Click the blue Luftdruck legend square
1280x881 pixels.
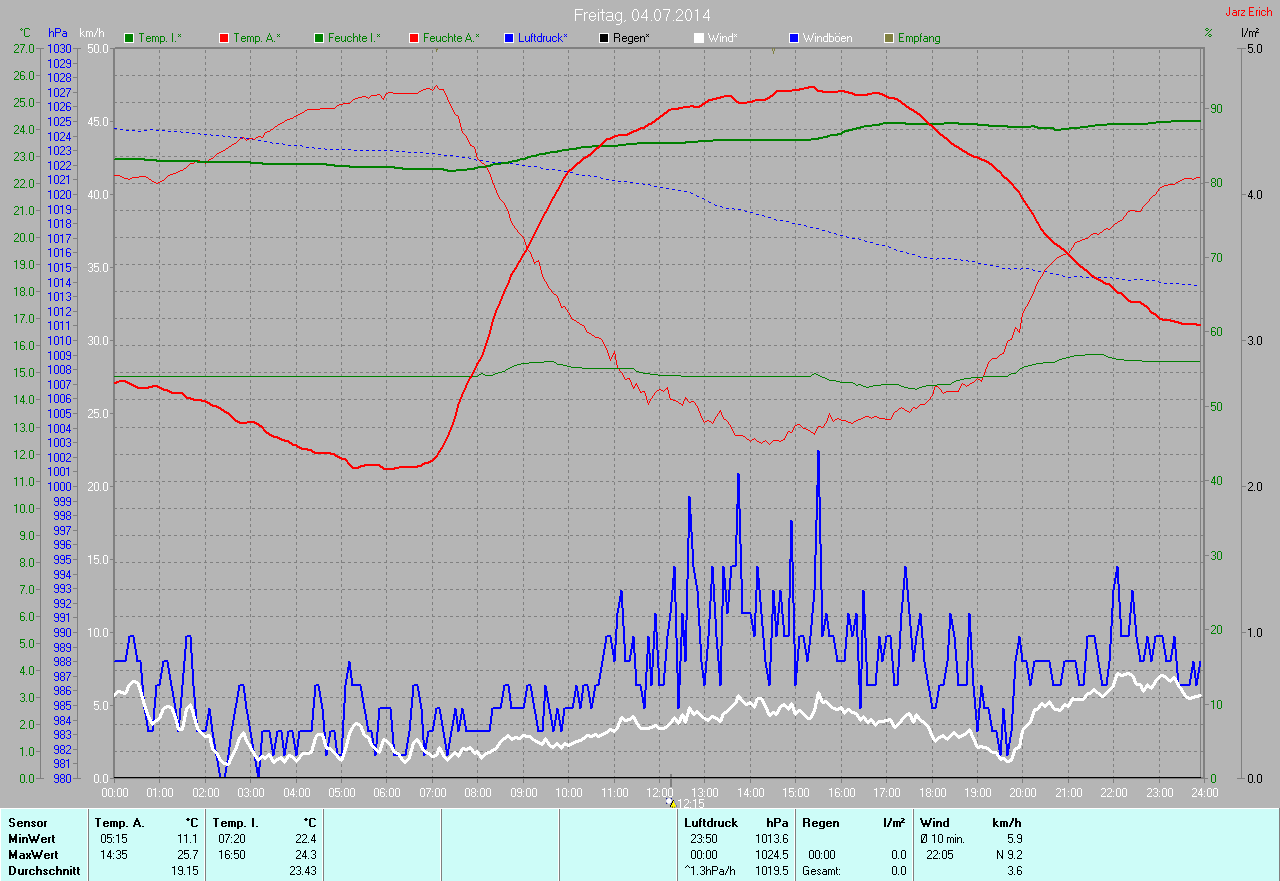click(509, 38)
